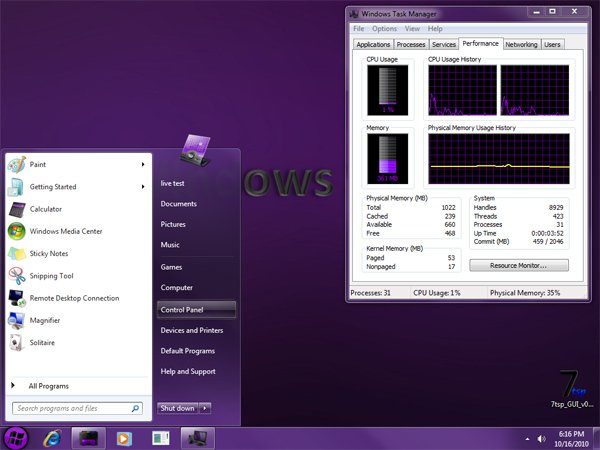Expand Paint recent files arrow
The width and height of the screenshot is (600, 450).
143,165
